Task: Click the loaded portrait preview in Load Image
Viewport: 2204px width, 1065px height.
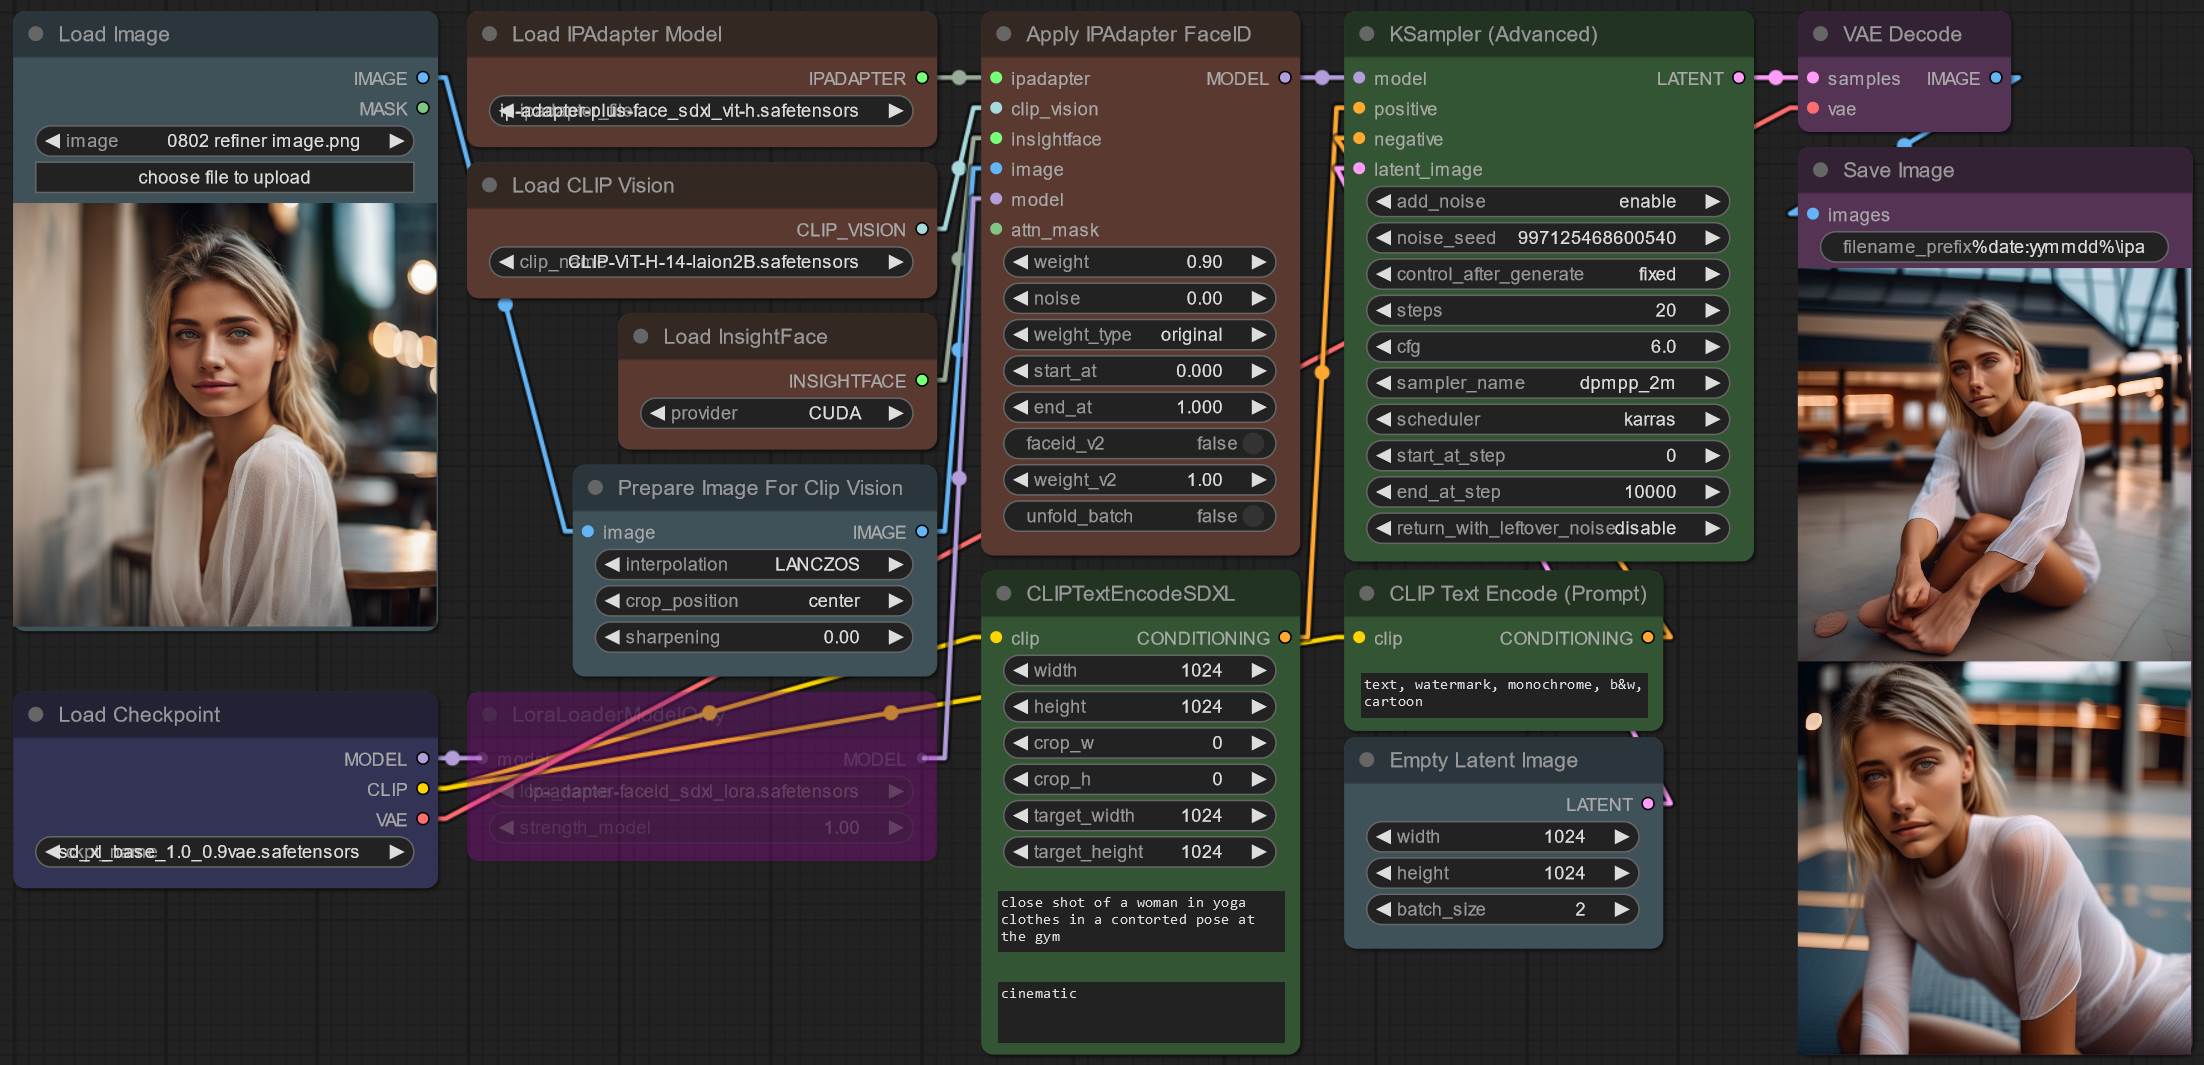Action: [225, 415]
